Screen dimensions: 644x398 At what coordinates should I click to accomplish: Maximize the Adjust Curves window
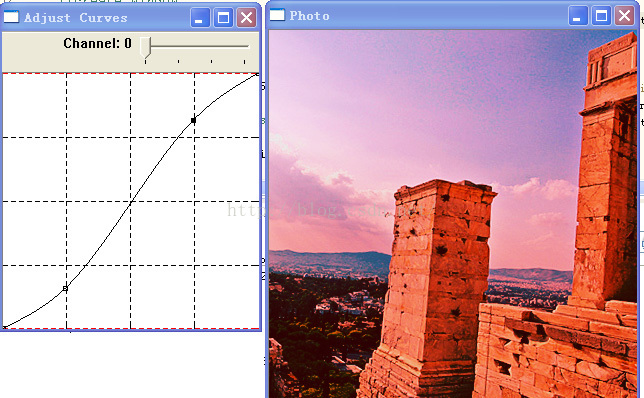(223, 18)
